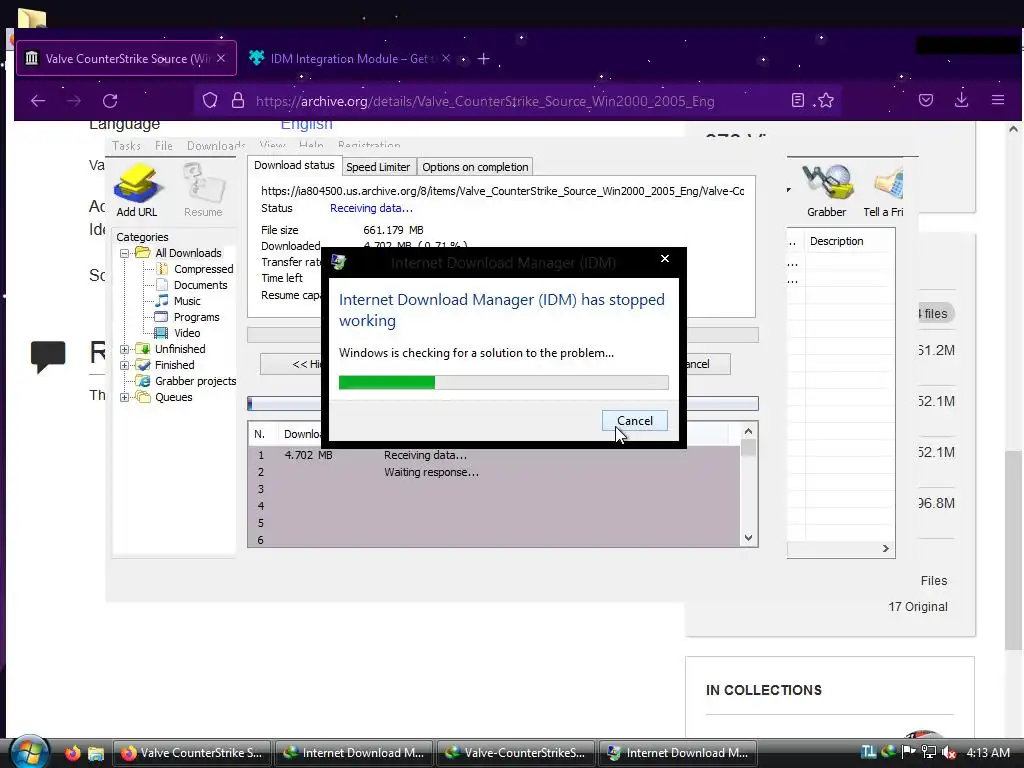Launch Firefox from quick launch
Screen dimensions: 1024x768
pos(72,753)
